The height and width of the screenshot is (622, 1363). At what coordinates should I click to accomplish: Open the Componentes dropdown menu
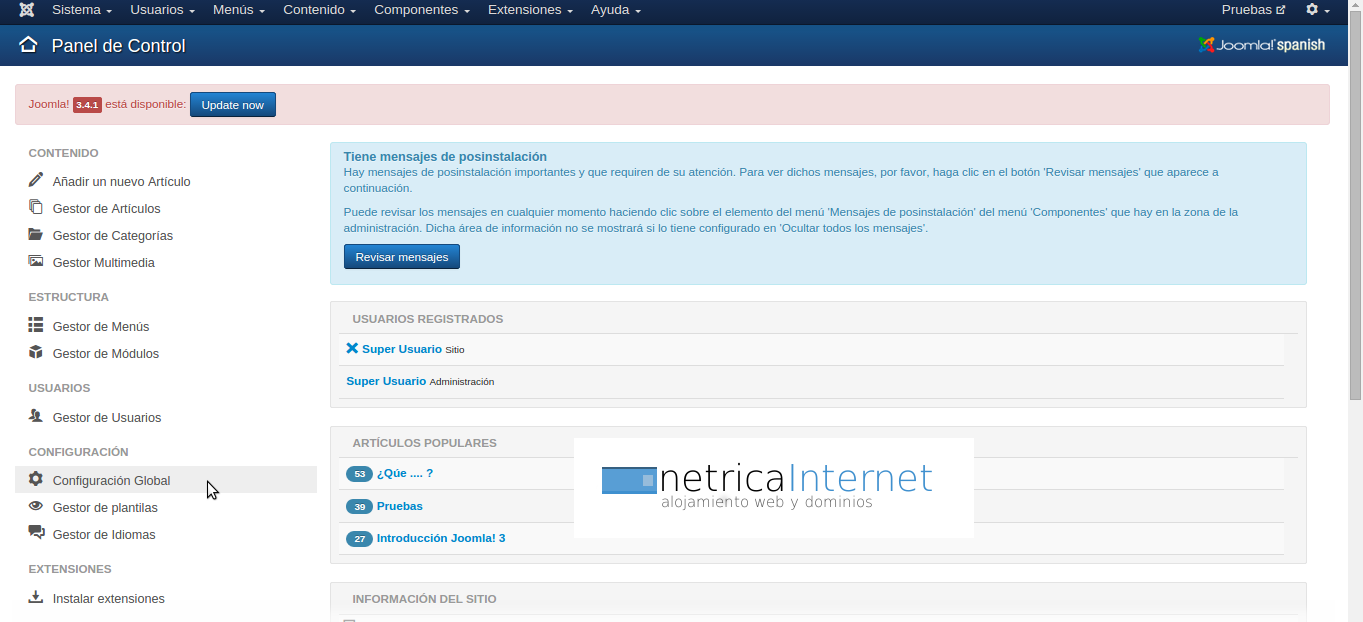pos(422,10)
